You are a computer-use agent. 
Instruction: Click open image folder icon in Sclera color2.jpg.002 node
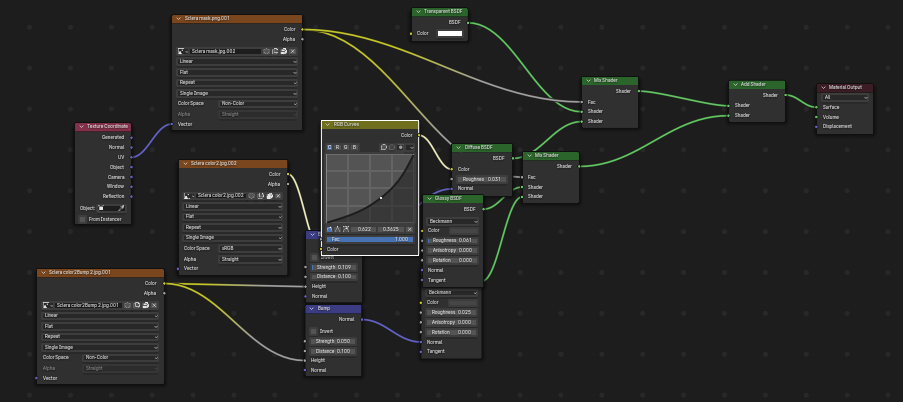pos(269,196)
